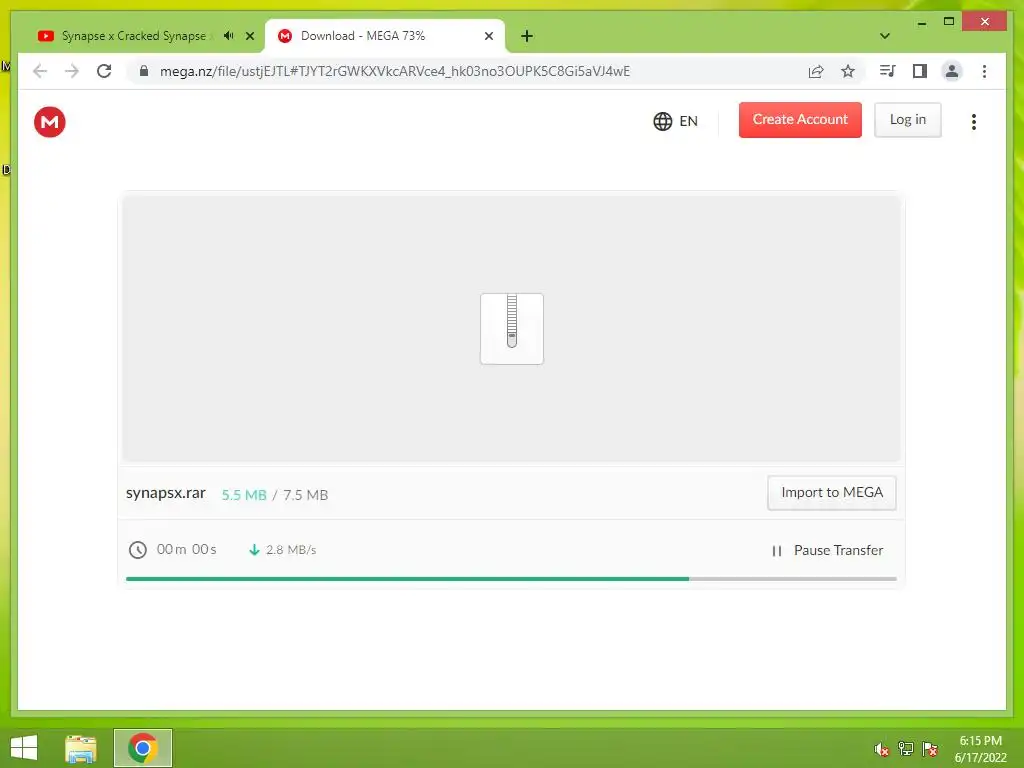Expand the tab search chevron
1024x768 pixels.
885,36
